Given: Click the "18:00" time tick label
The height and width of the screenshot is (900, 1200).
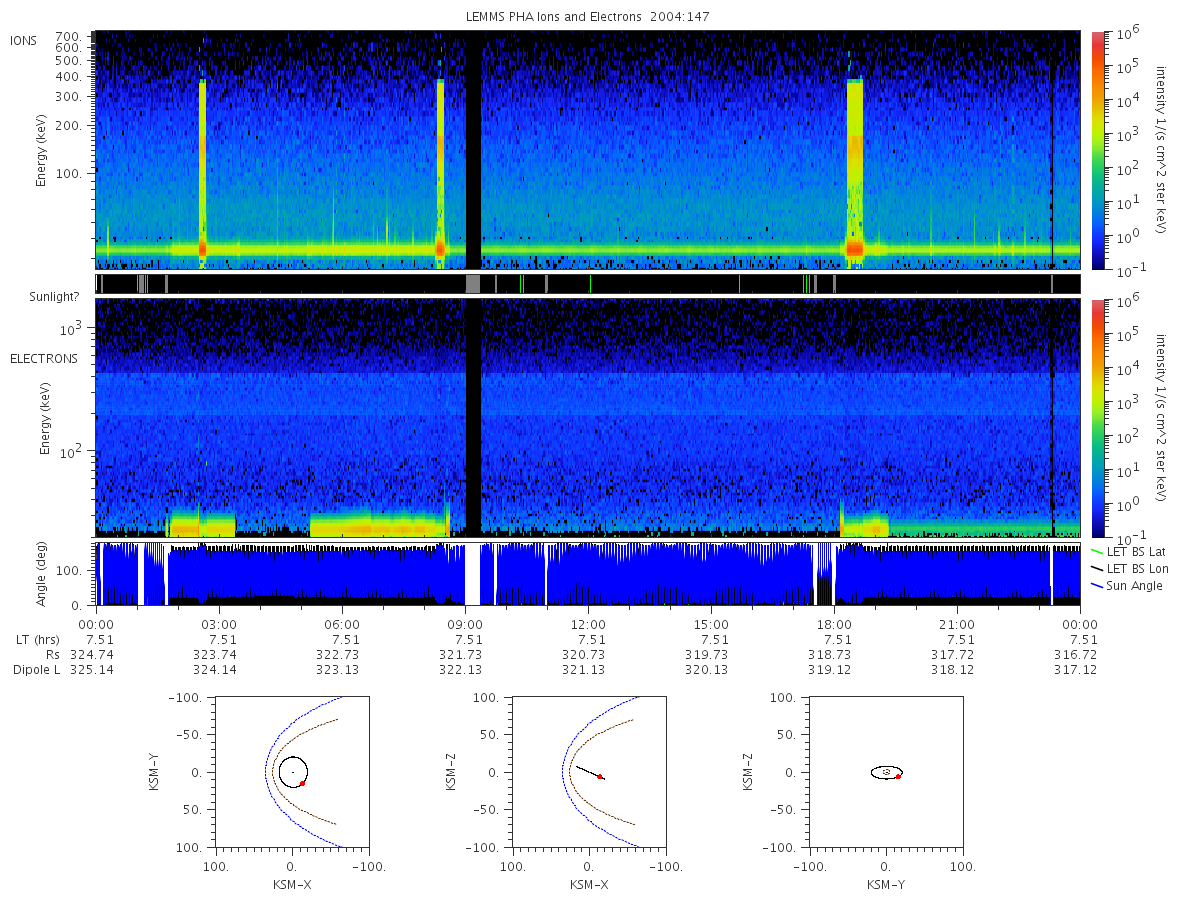Looking at the screenshot, I should [835, 624].
